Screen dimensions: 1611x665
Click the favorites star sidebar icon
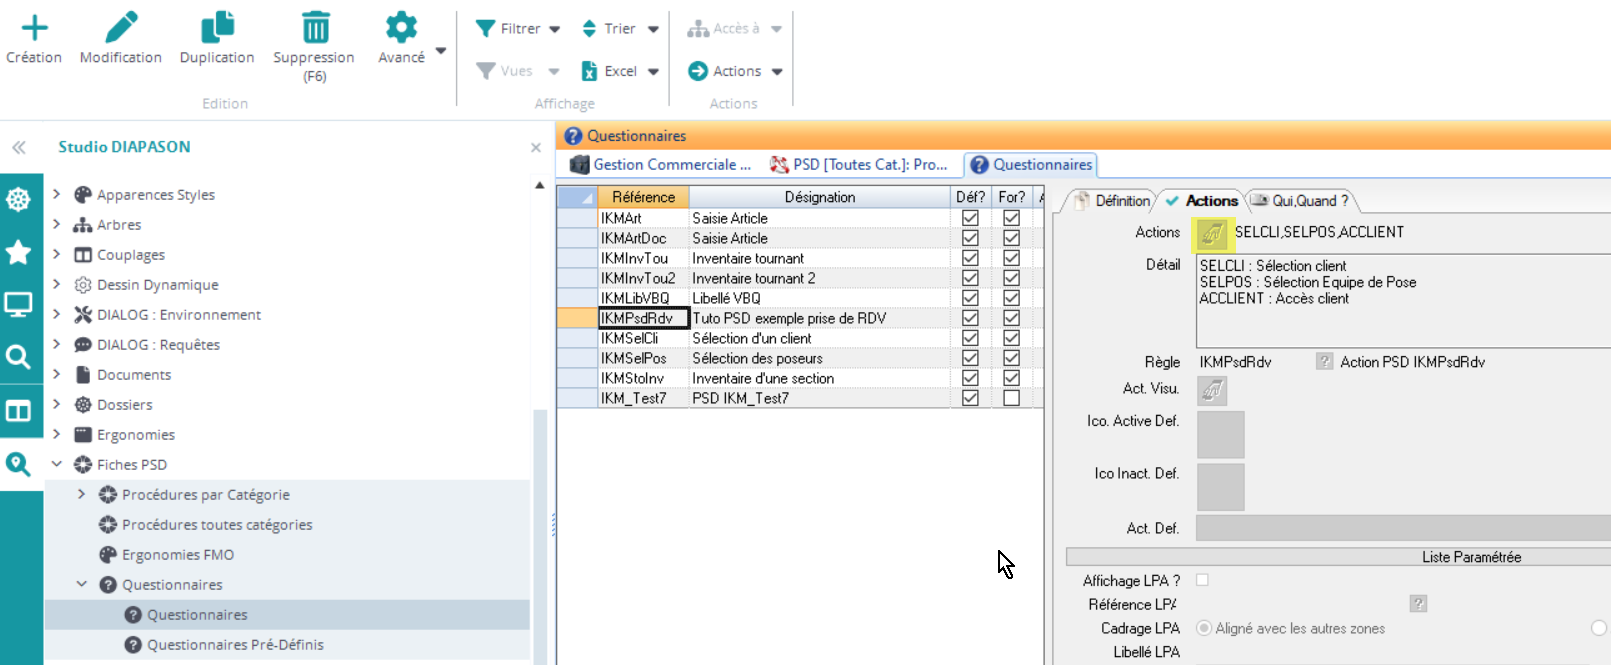point(18,252)
